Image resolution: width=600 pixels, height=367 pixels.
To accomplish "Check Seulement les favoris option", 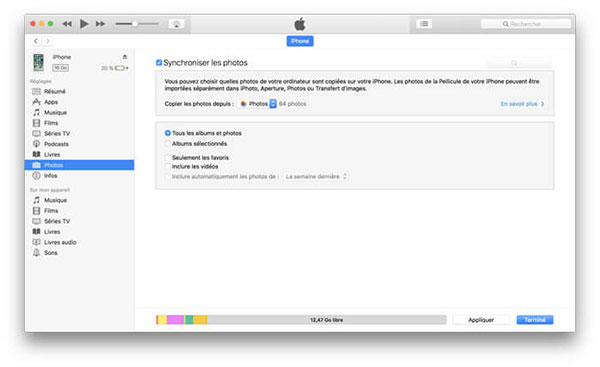I will [x=168, y=157].
